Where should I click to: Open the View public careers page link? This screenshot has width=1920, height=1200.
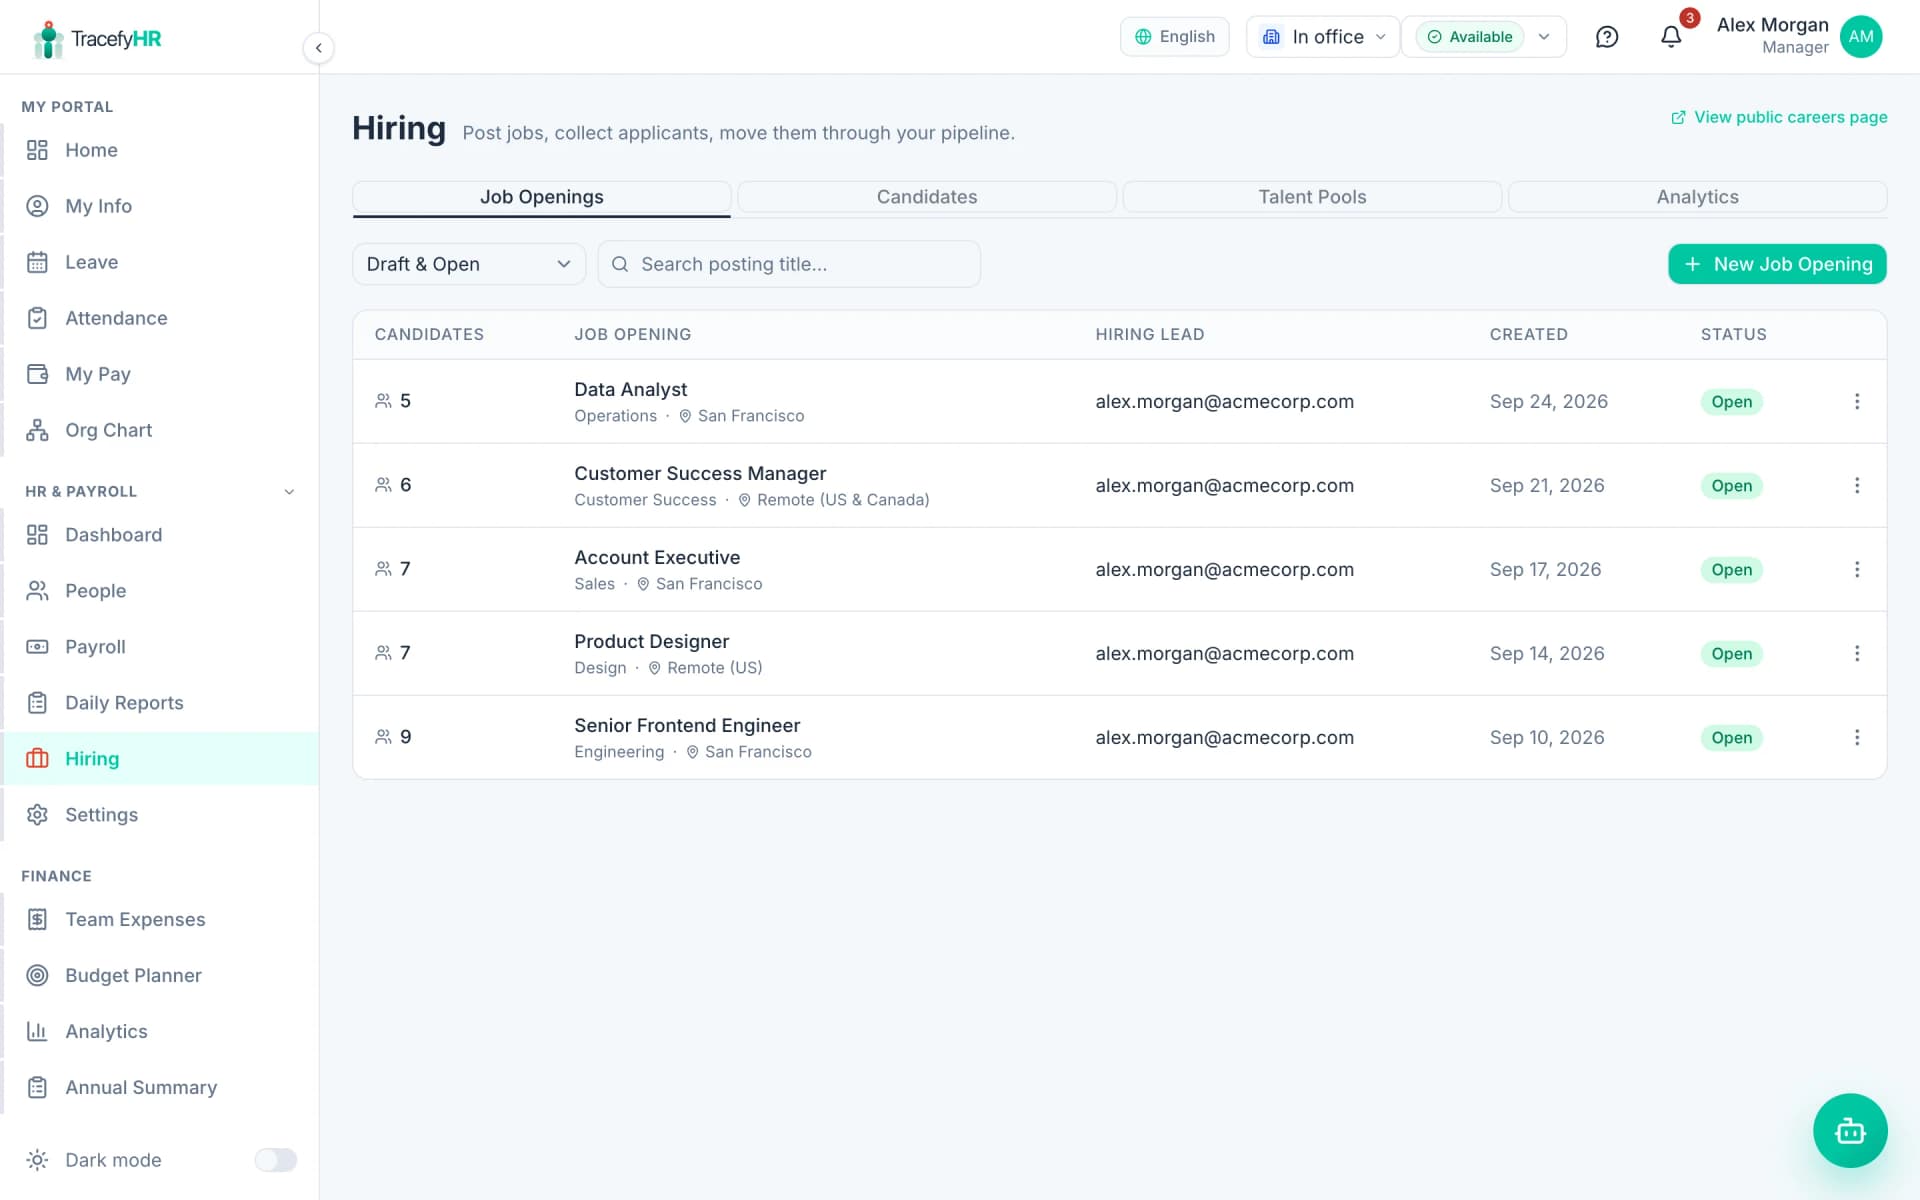point(1779,117)
